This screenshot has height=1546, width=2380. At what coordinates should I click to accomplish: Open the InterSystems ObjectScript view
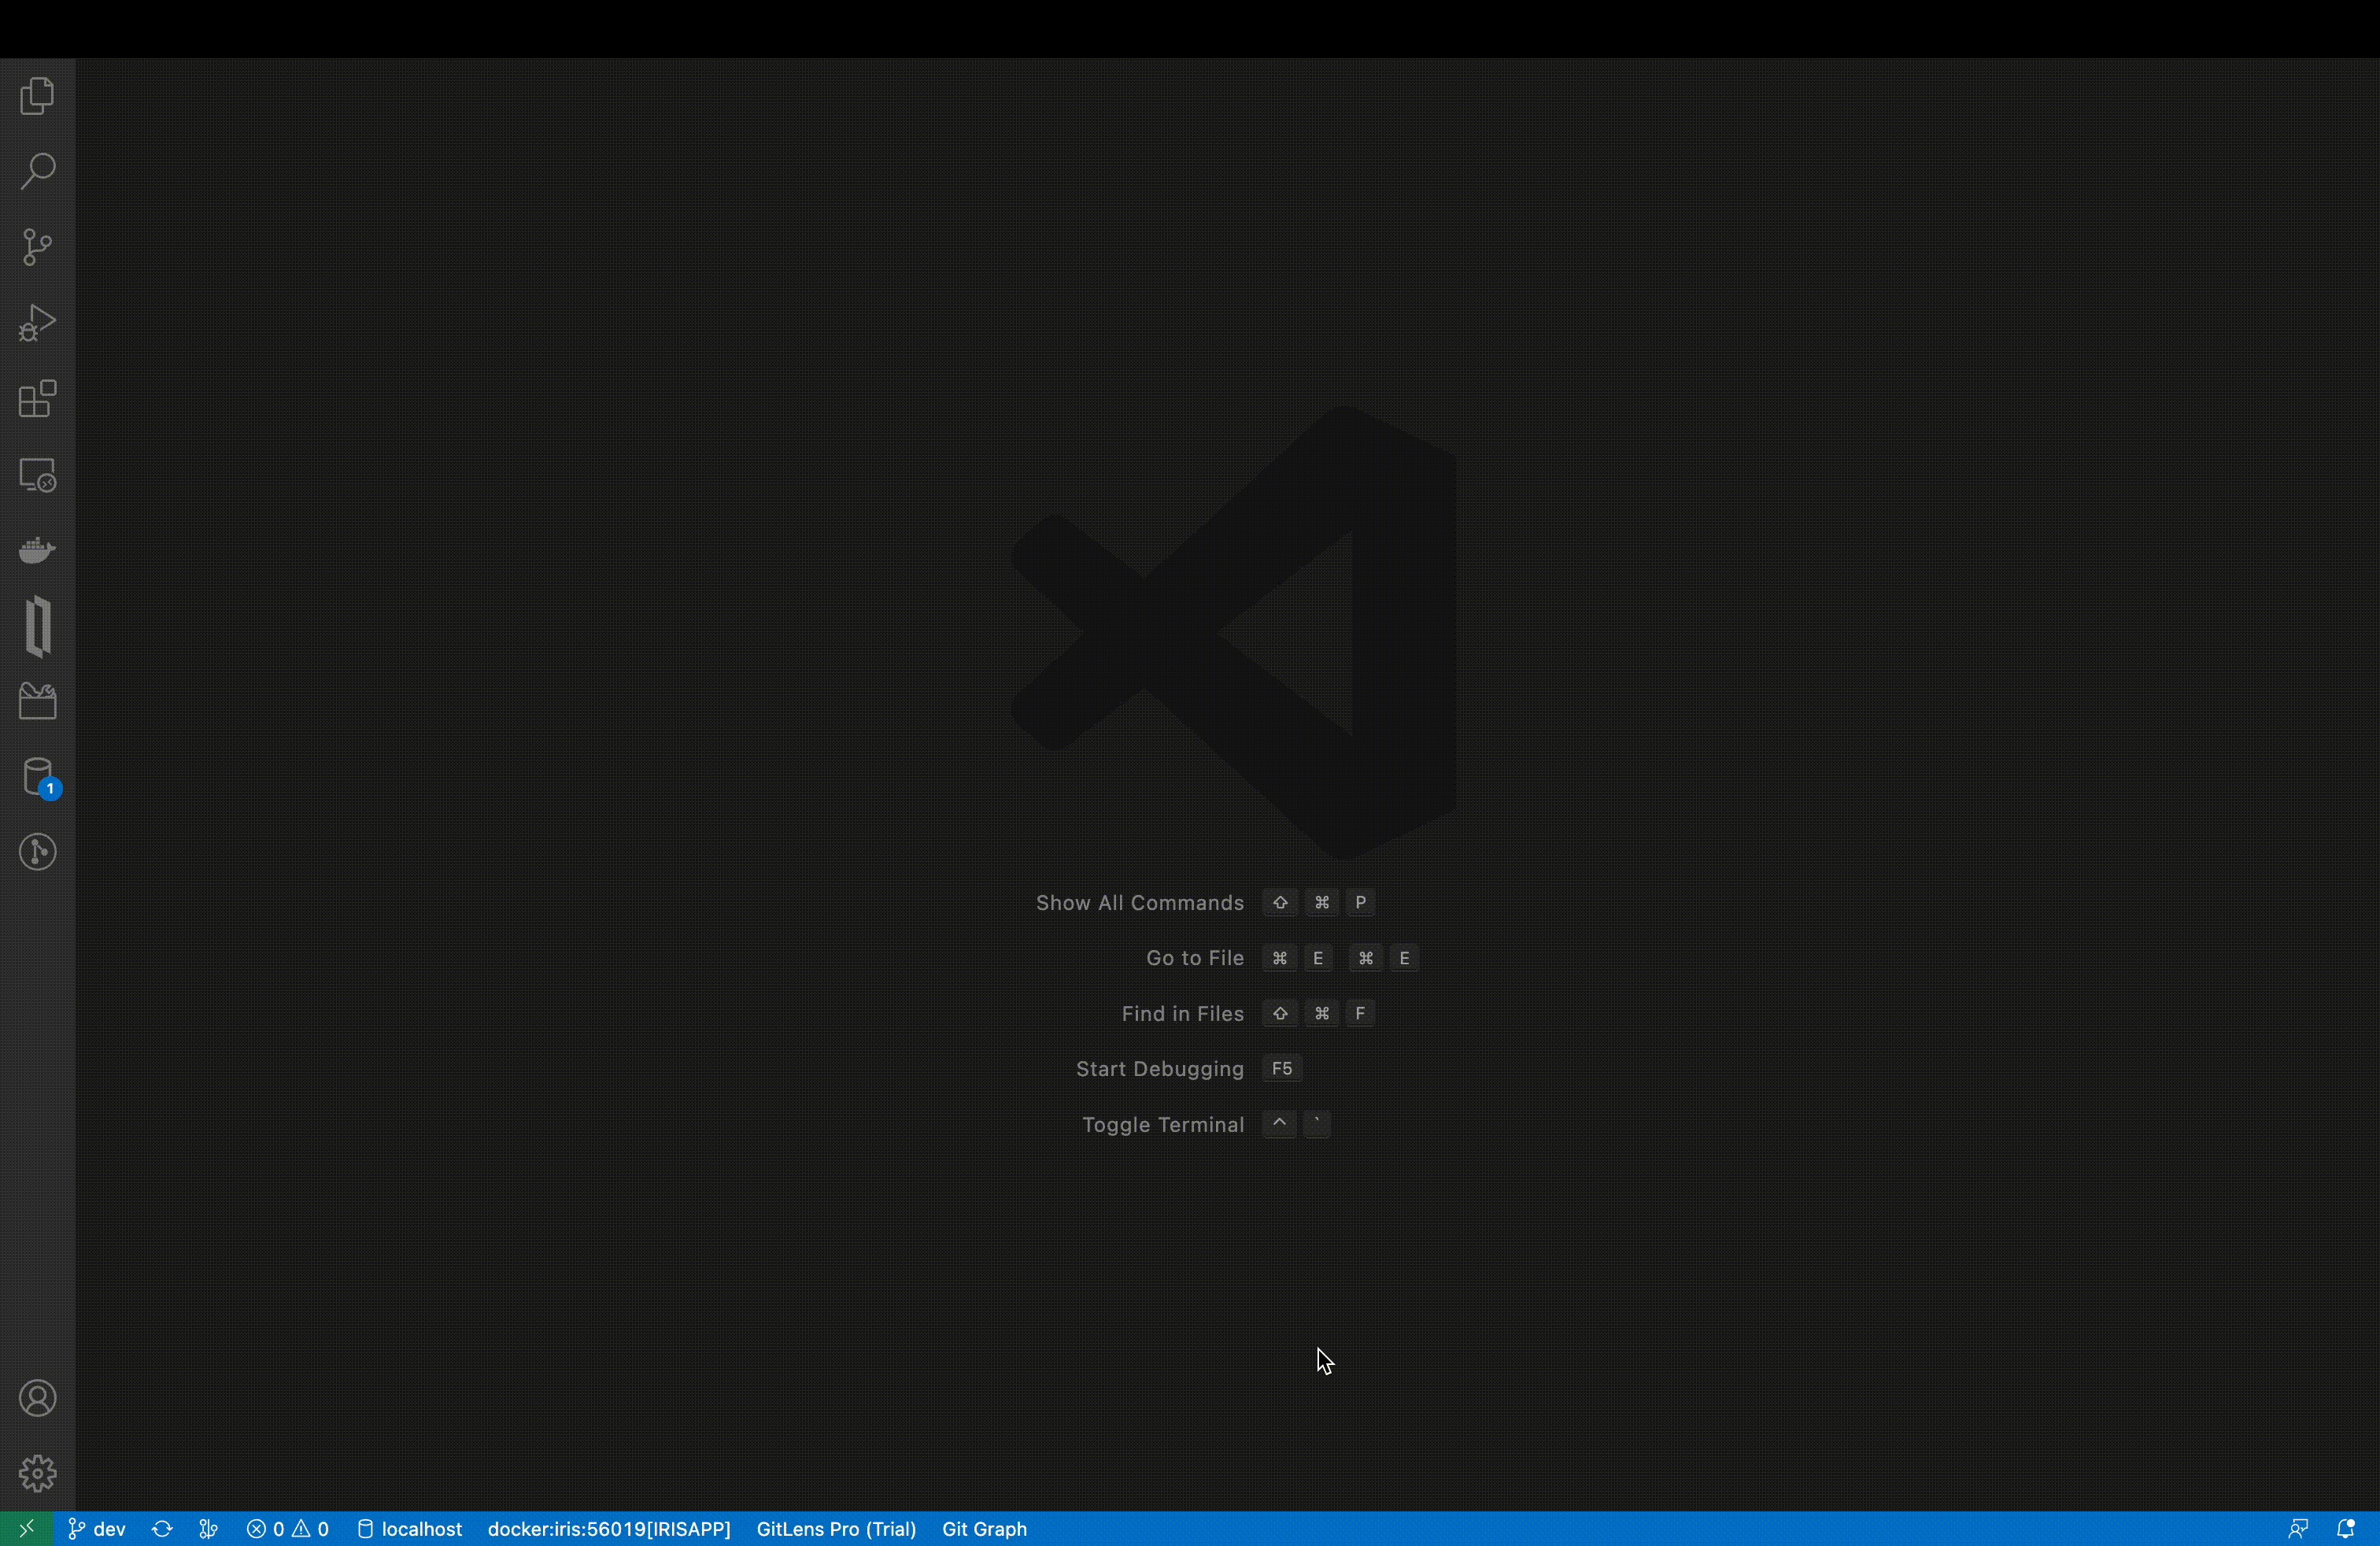38,627
